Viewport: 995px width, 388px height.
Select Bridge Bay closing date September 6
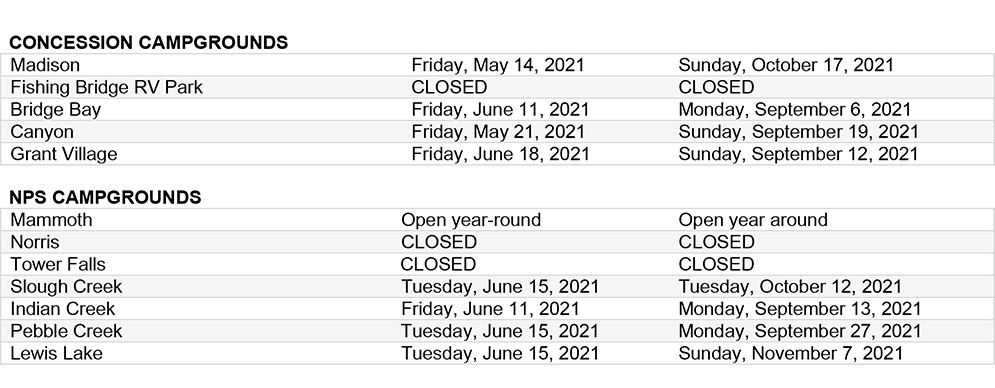click(x=794, y=109)
